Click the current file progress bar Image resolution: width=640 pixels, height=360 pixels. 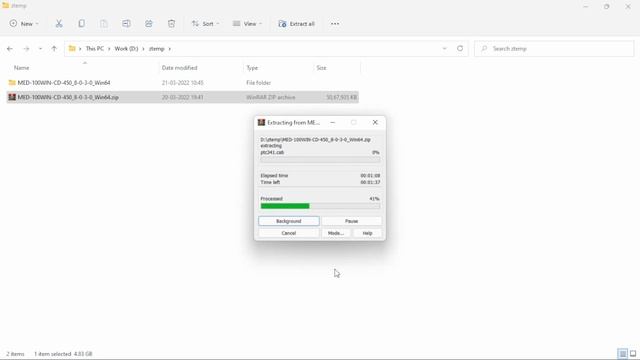tap(320, 160)
